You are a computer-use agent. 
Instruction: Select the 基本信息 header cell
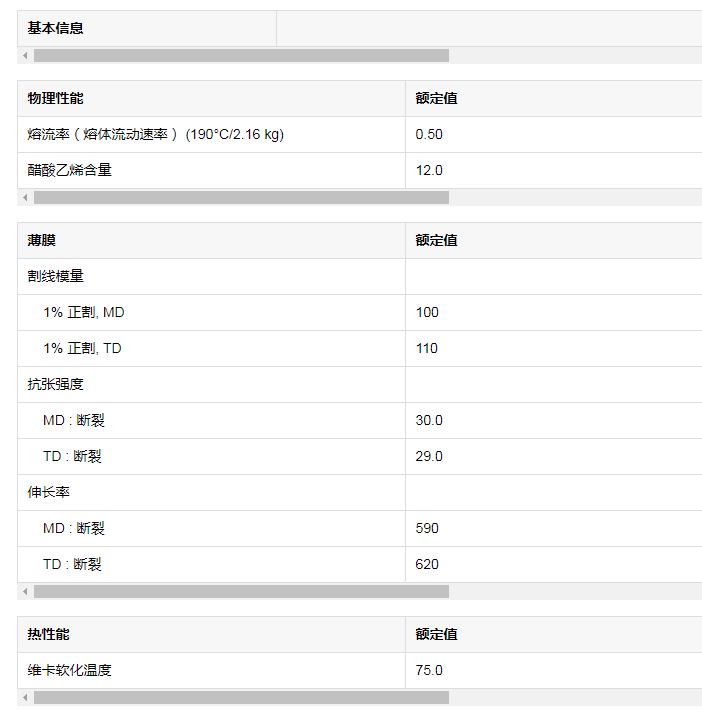[147, 28]
